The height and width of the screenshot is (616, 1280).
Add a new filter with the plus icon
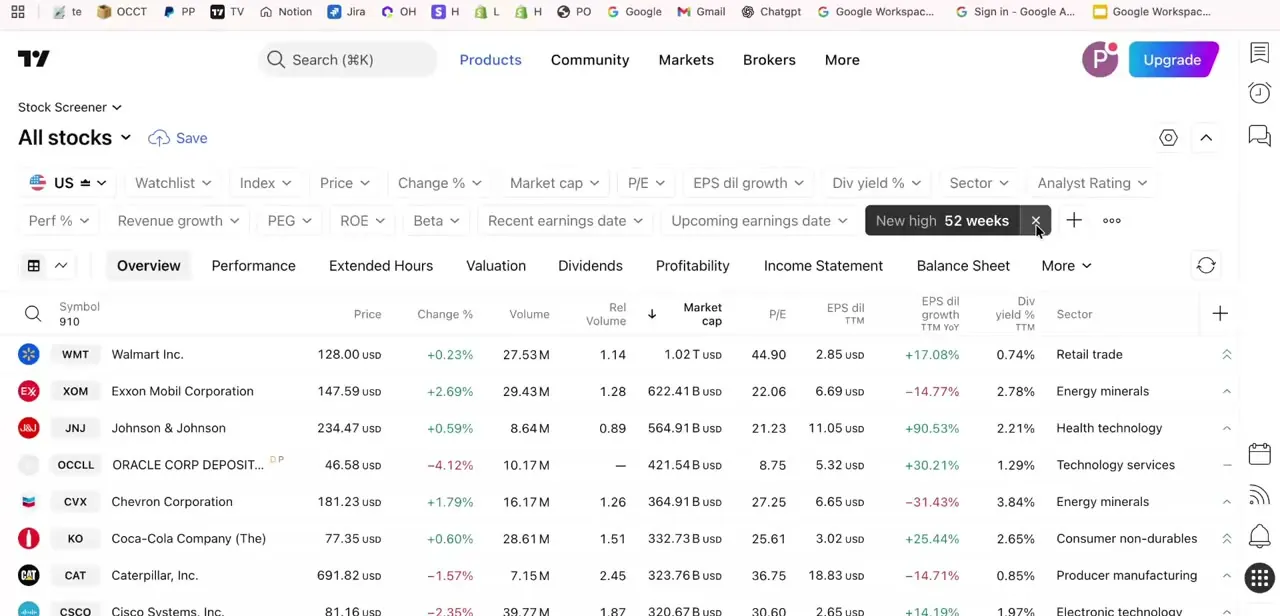click(x=1074, y=221)
